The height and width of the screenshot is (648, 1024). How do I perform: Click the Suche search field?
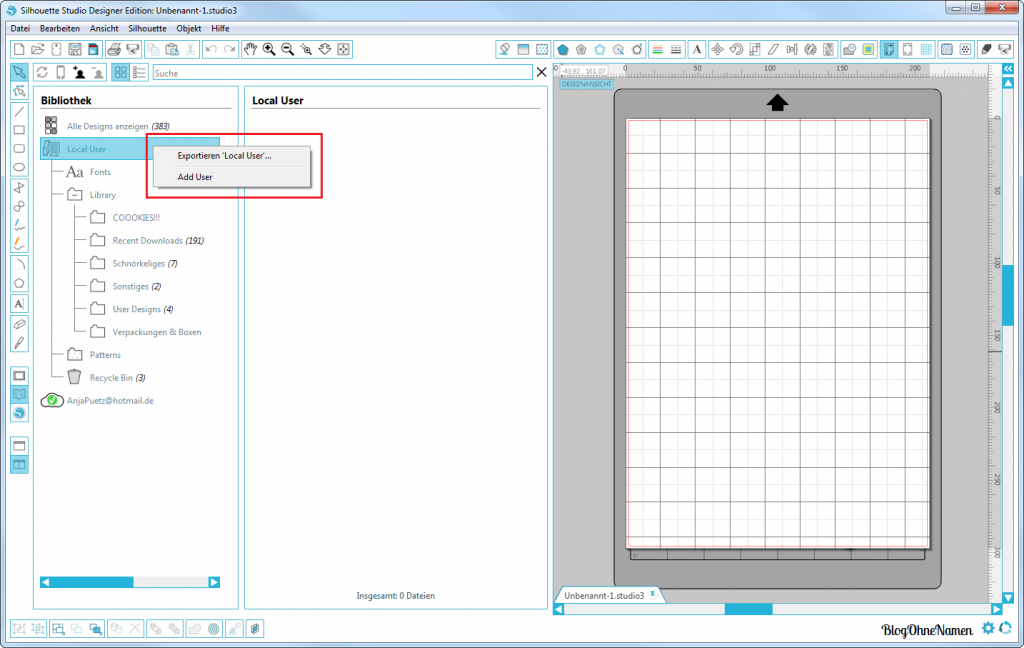coord(340,73)
